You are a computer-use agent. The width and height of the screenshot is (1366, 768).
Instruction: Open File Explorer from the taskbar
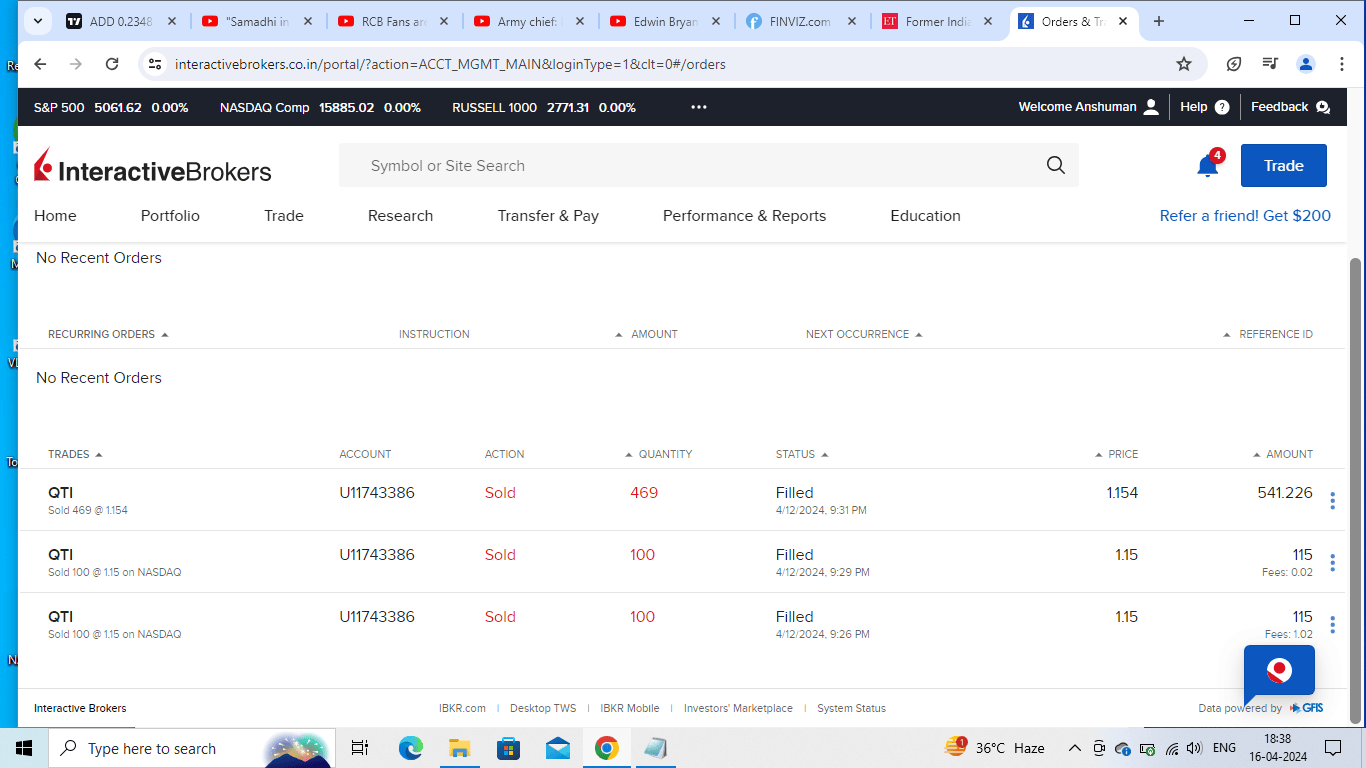(459, 748)
